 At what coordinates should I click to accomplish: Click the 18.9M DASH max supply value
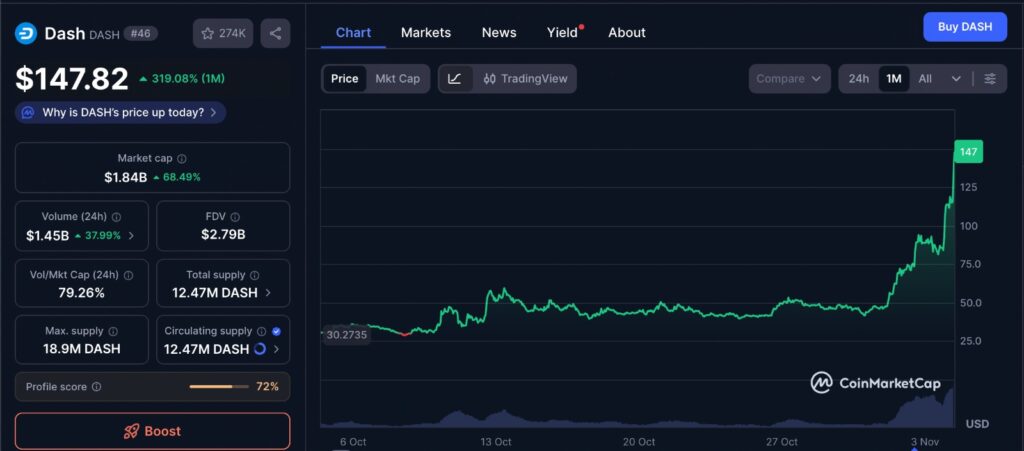click(x=82, y=349)
